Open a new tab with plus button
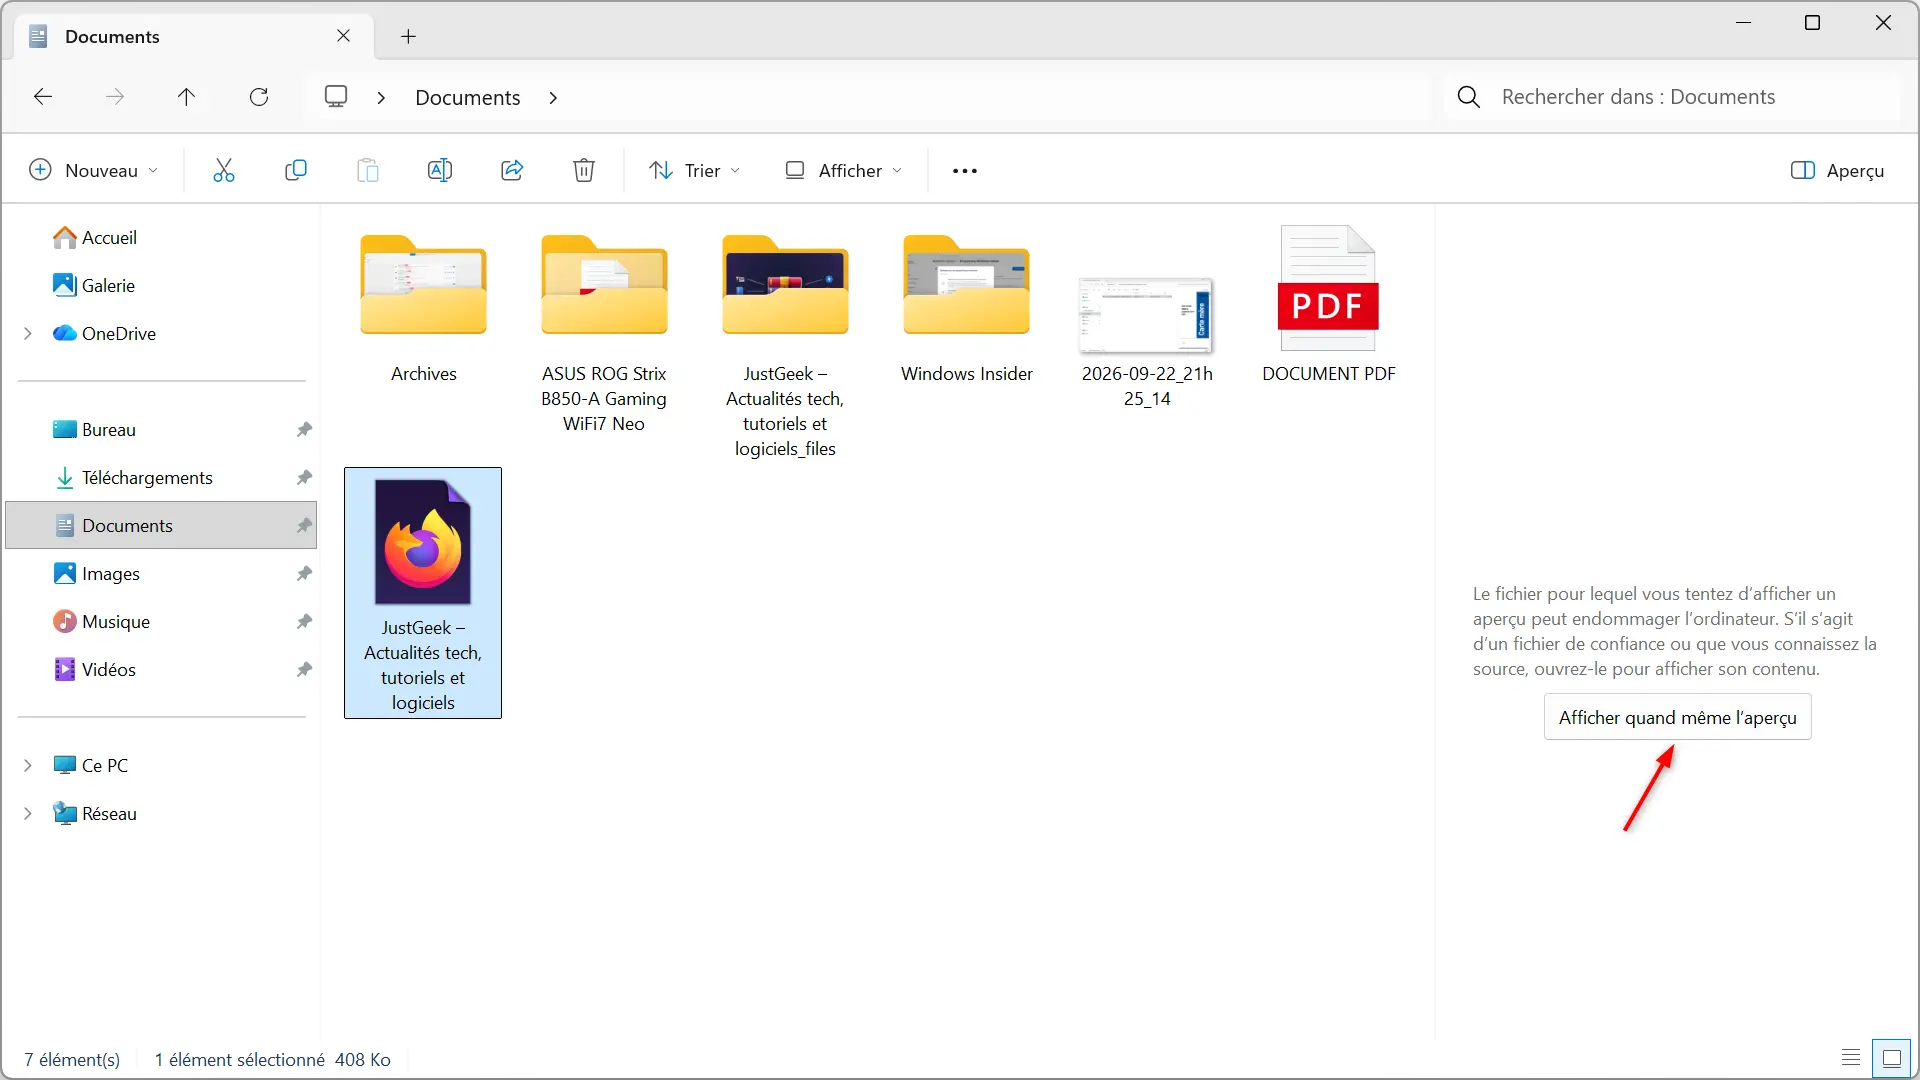The height and width of the screenshot is (1080, 1920). [408, 37]
